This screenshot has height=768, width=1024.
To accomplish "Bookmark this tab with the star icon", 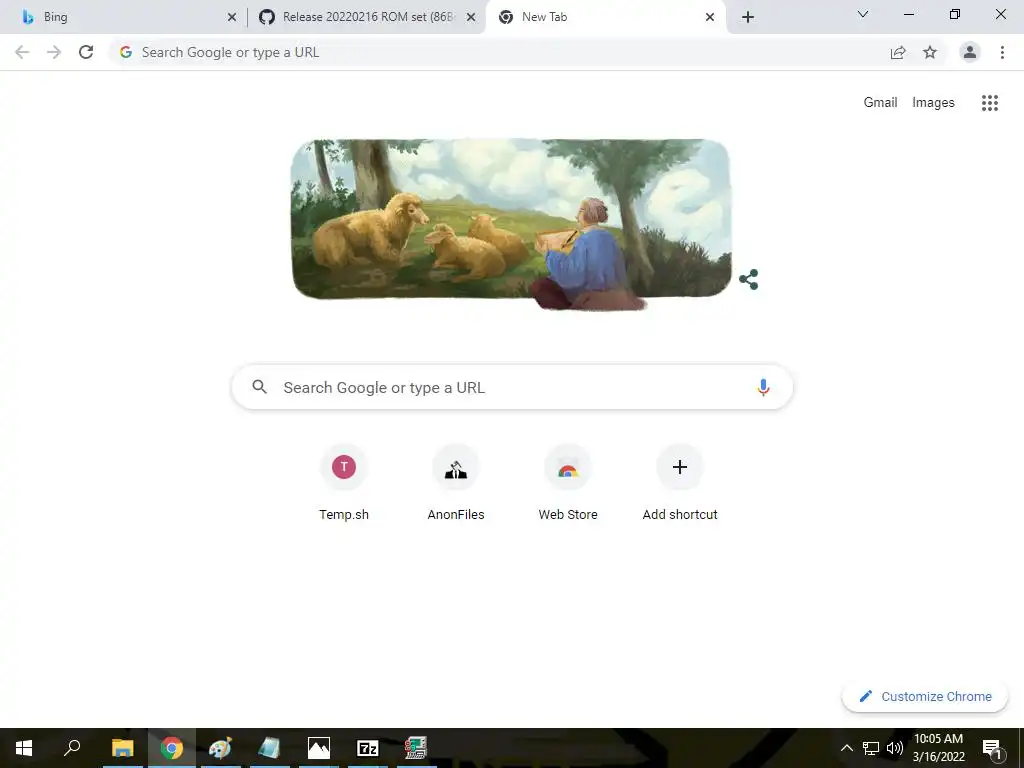I will (930, 52).
